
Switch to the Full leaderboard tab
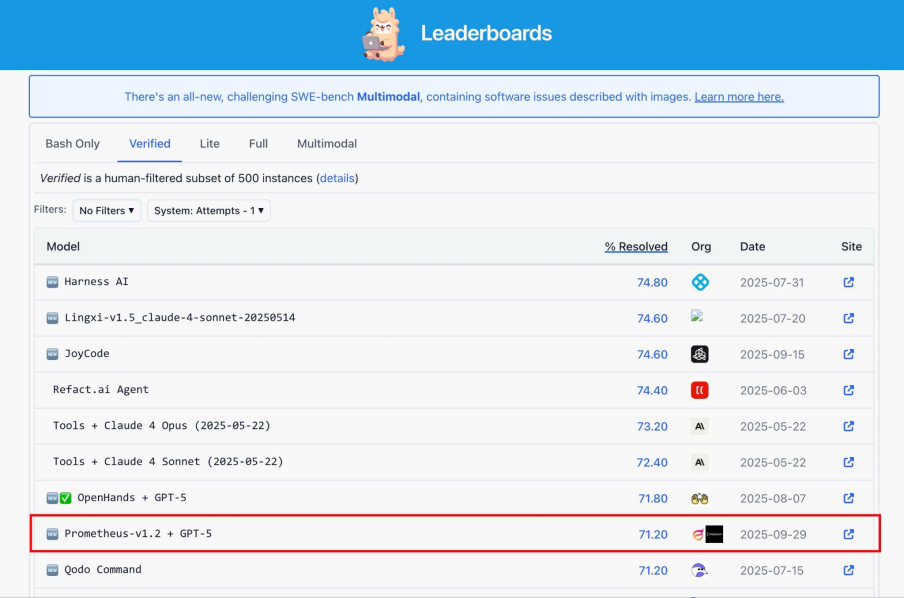coord(258,144)
